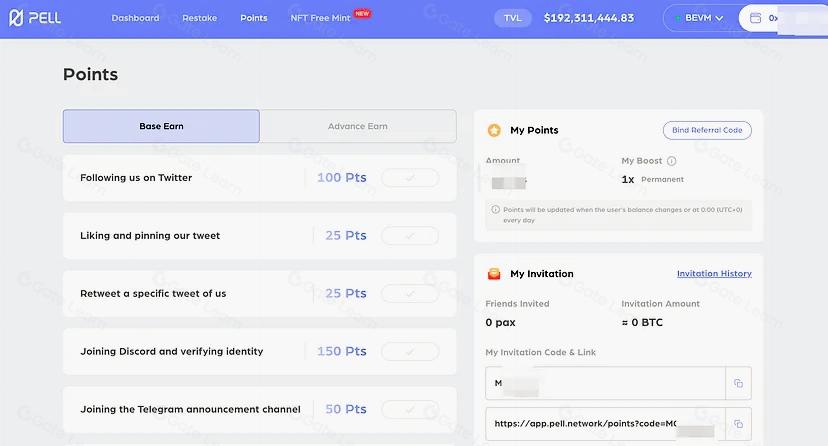
Task: Go to the Restake page
Action: click(200, 18)
